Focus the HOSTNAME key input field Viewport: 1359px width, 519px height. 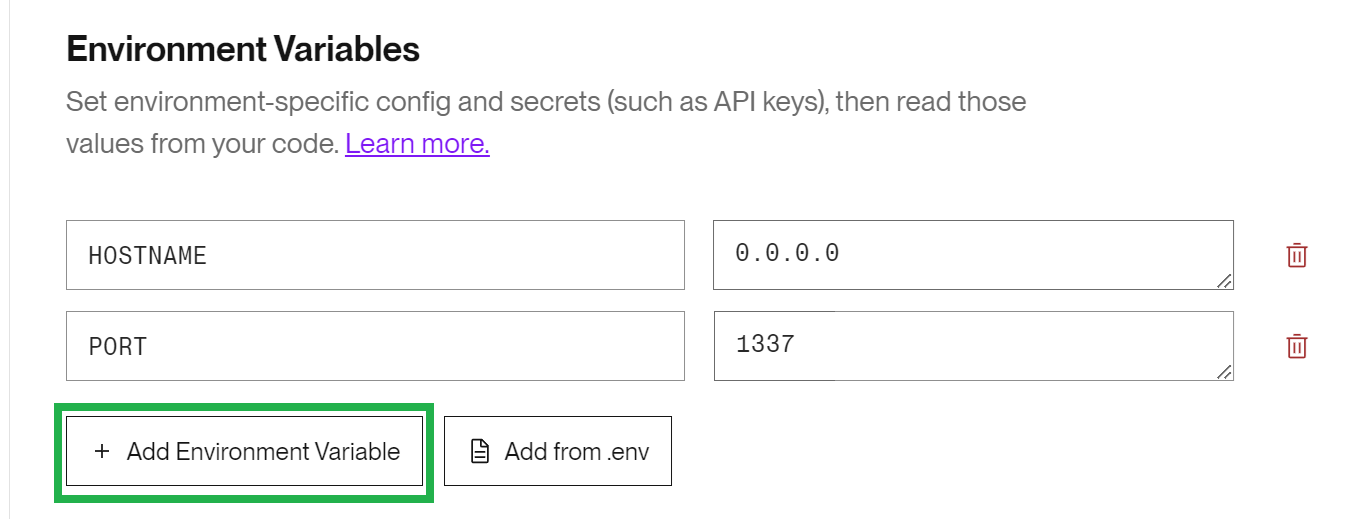pos(375,255)
